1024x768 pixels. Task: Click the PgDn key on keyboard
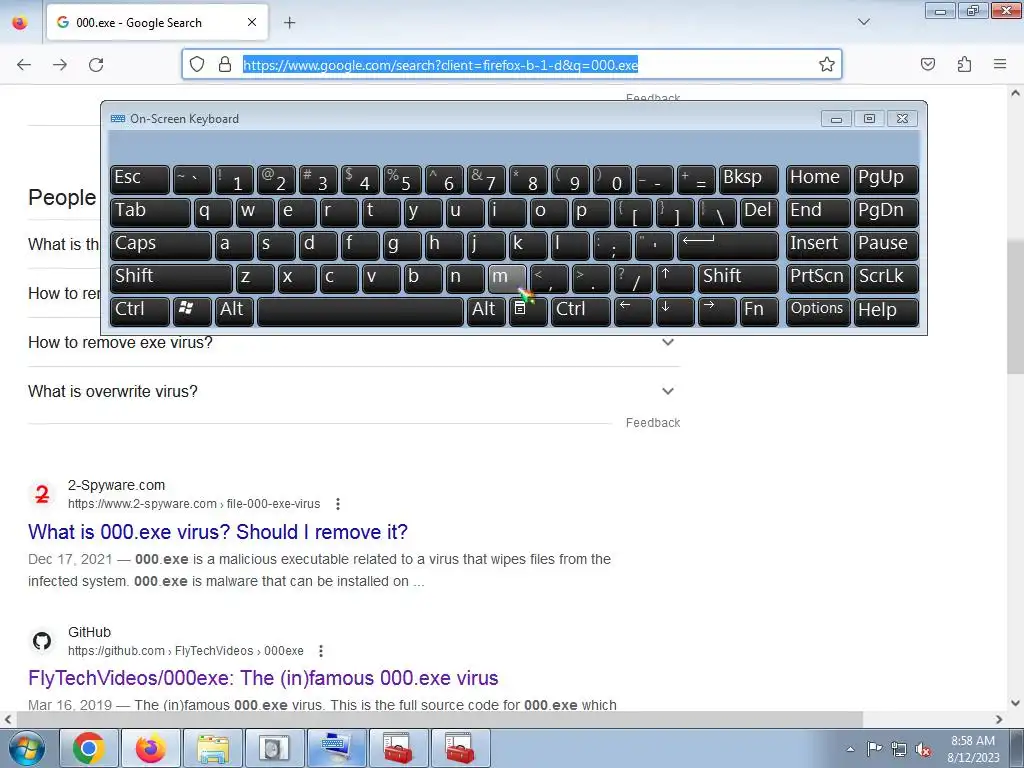click(886, 212)
